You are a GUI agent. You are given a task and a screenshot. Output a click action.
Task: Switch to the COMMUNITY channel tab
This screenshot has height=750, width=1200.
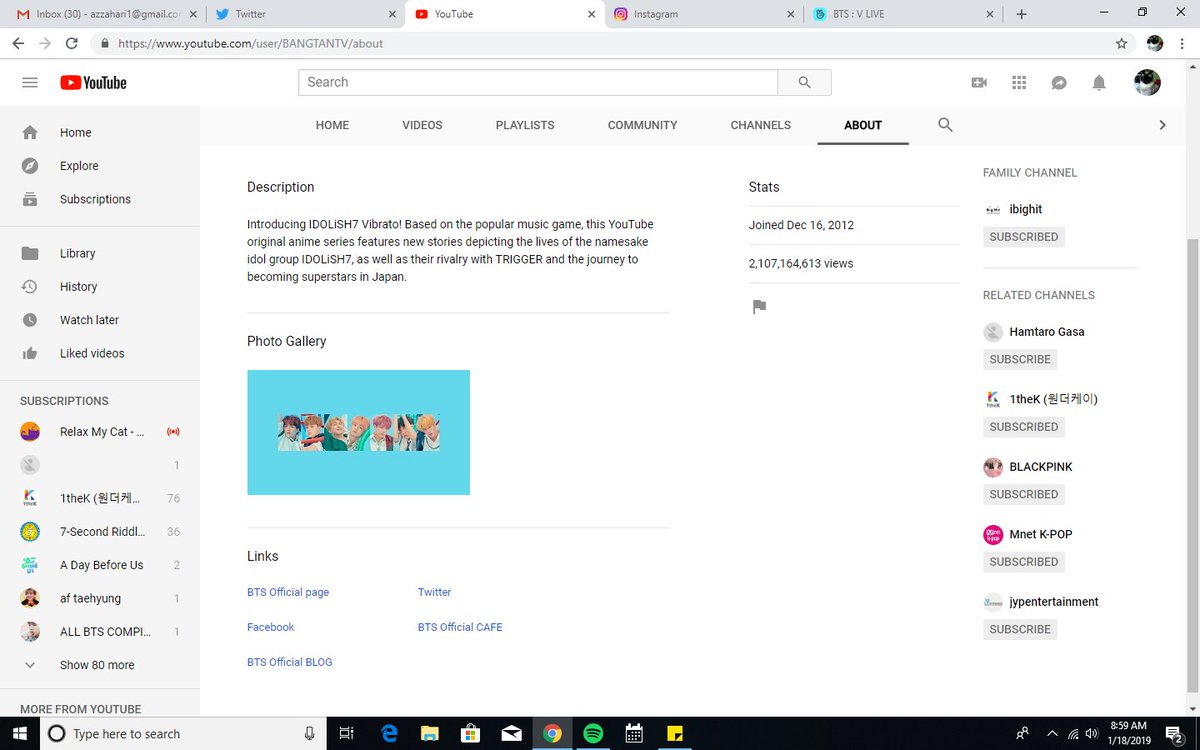pyautogui.click(x=643, y=125)
